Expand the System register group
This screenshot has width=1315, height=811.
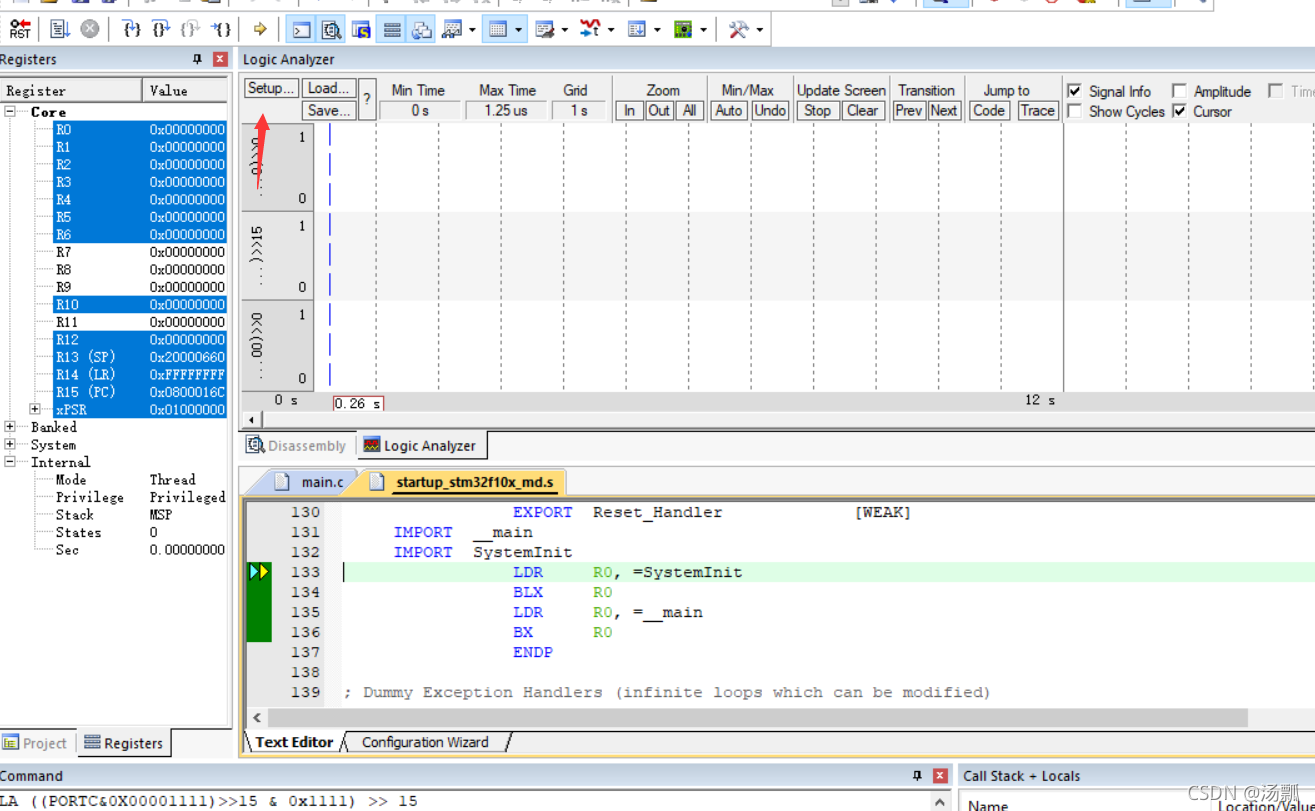coord(10,444)
